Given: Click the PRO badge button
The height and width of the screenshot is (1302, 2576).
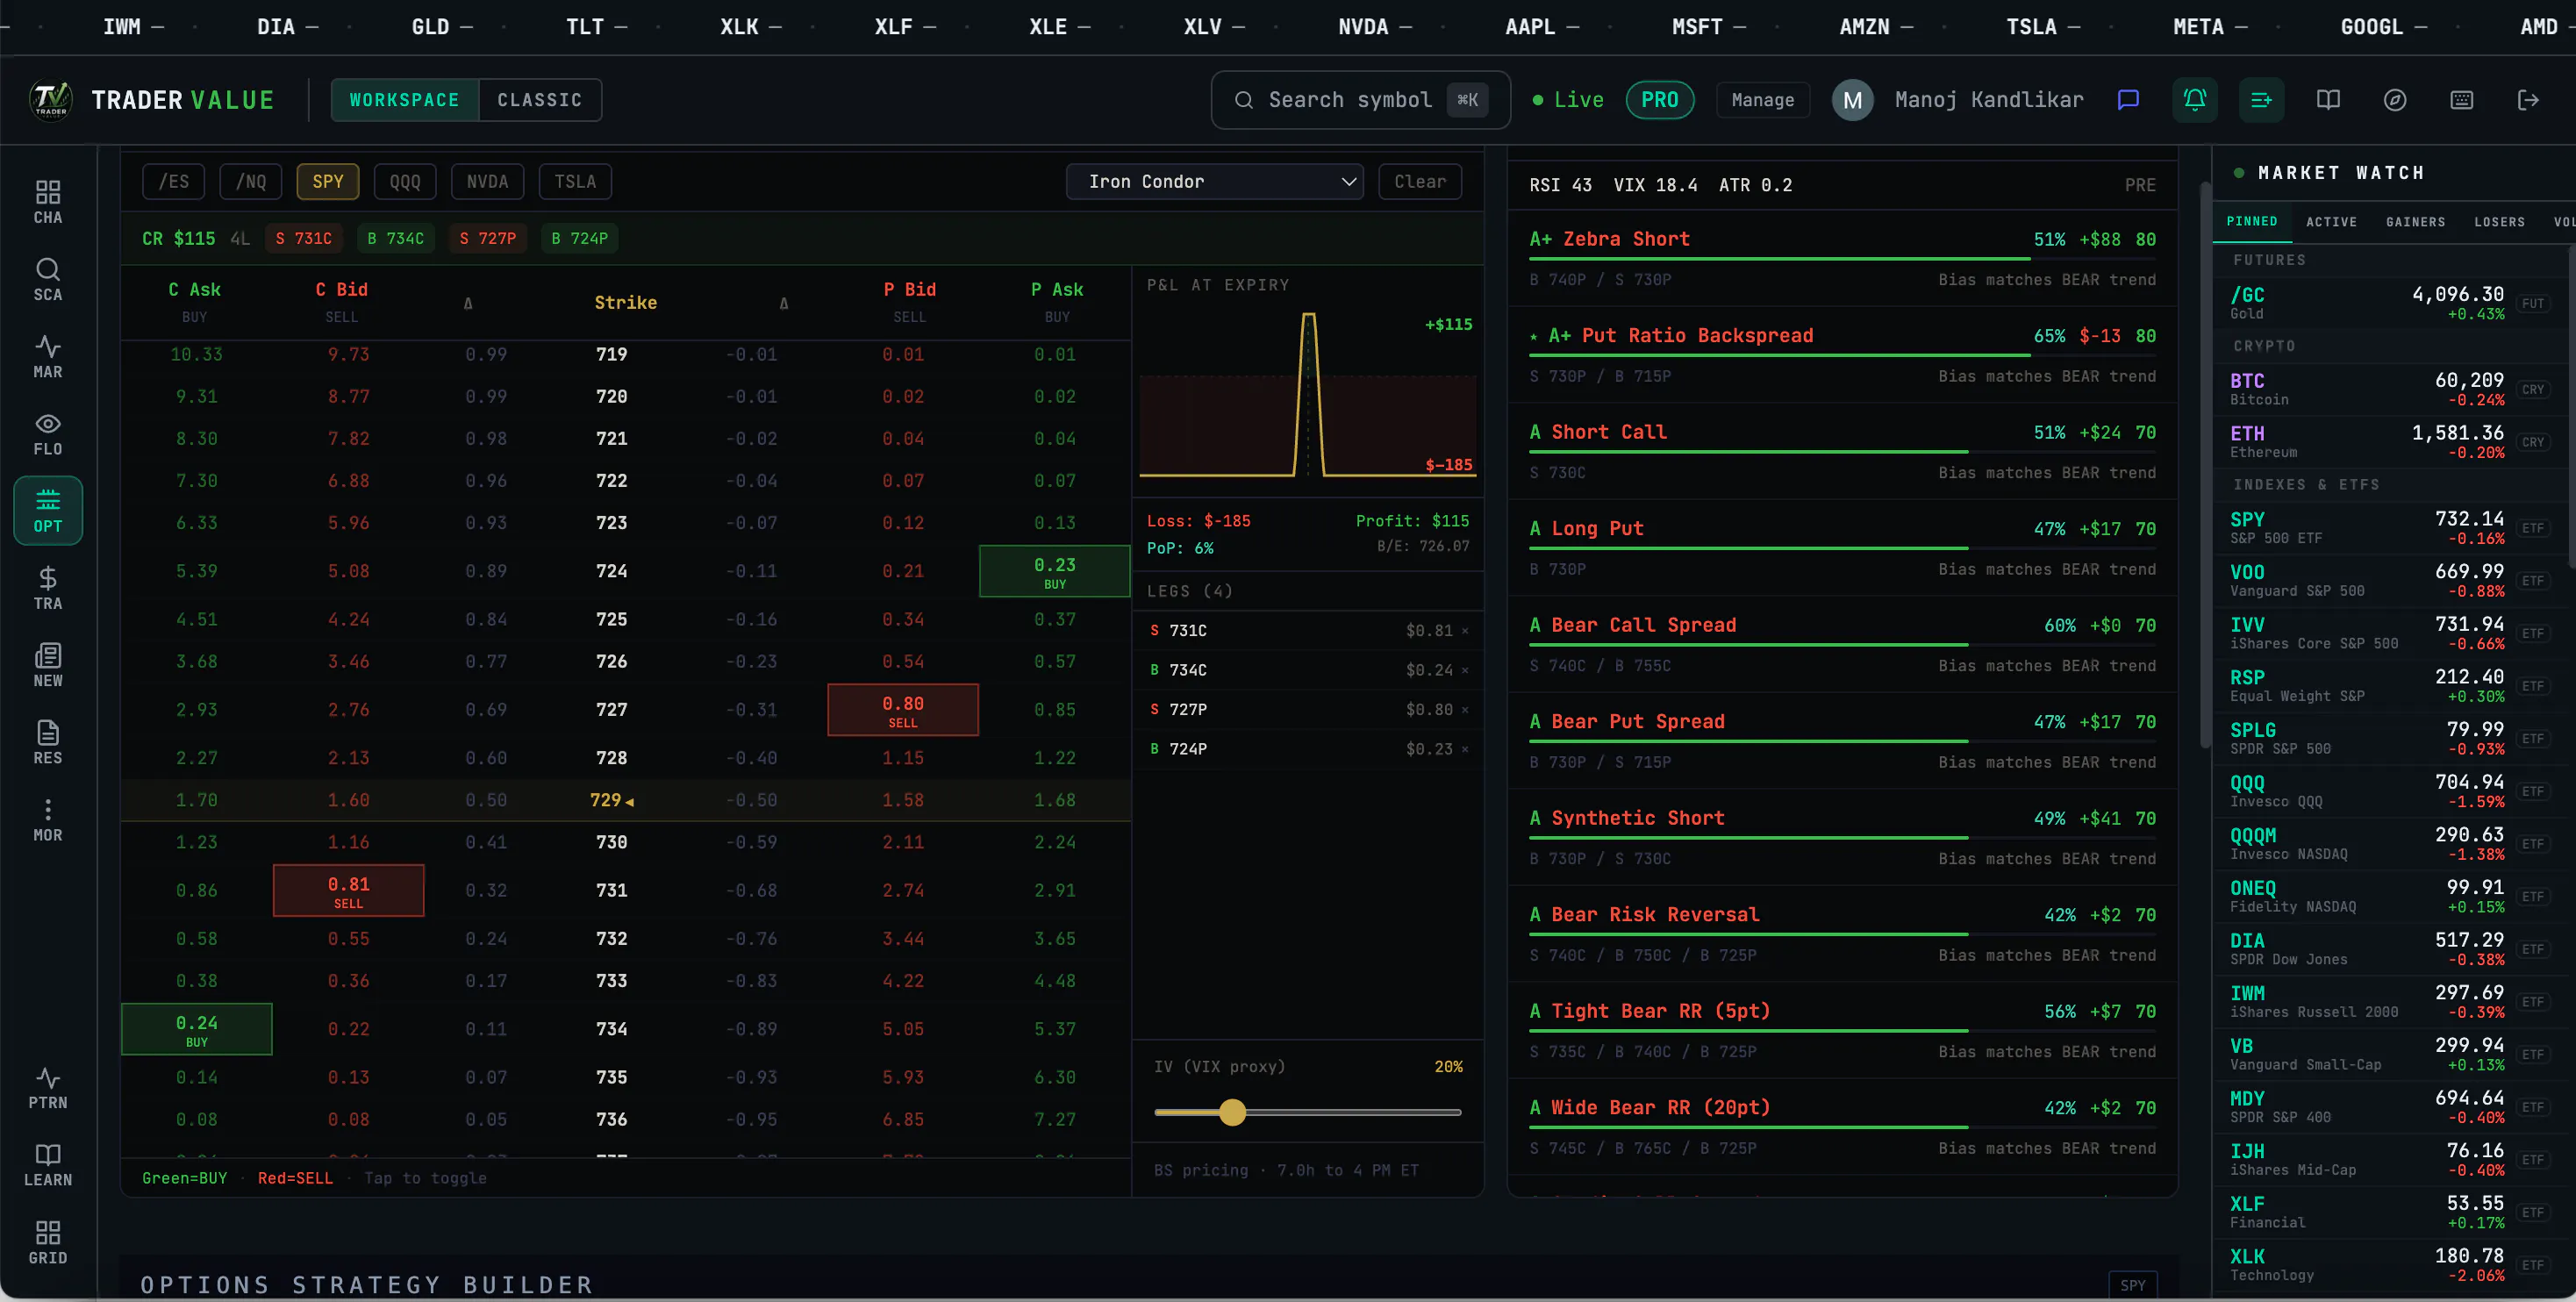Looking at the screenshot, I should click(1660, 100).
